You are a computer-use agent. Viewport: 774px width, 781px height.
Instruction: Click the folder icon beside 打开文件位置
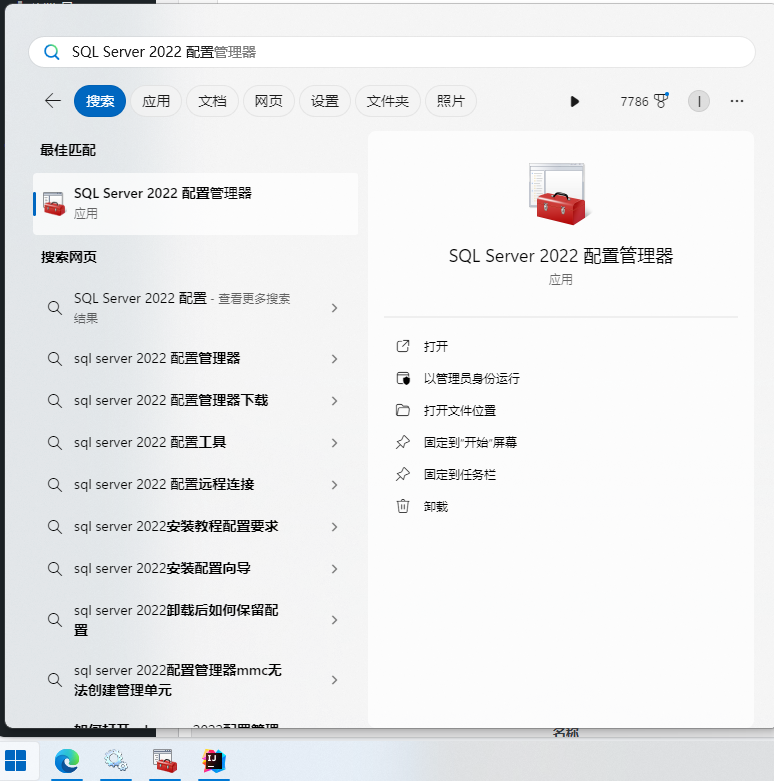[402, 410]
